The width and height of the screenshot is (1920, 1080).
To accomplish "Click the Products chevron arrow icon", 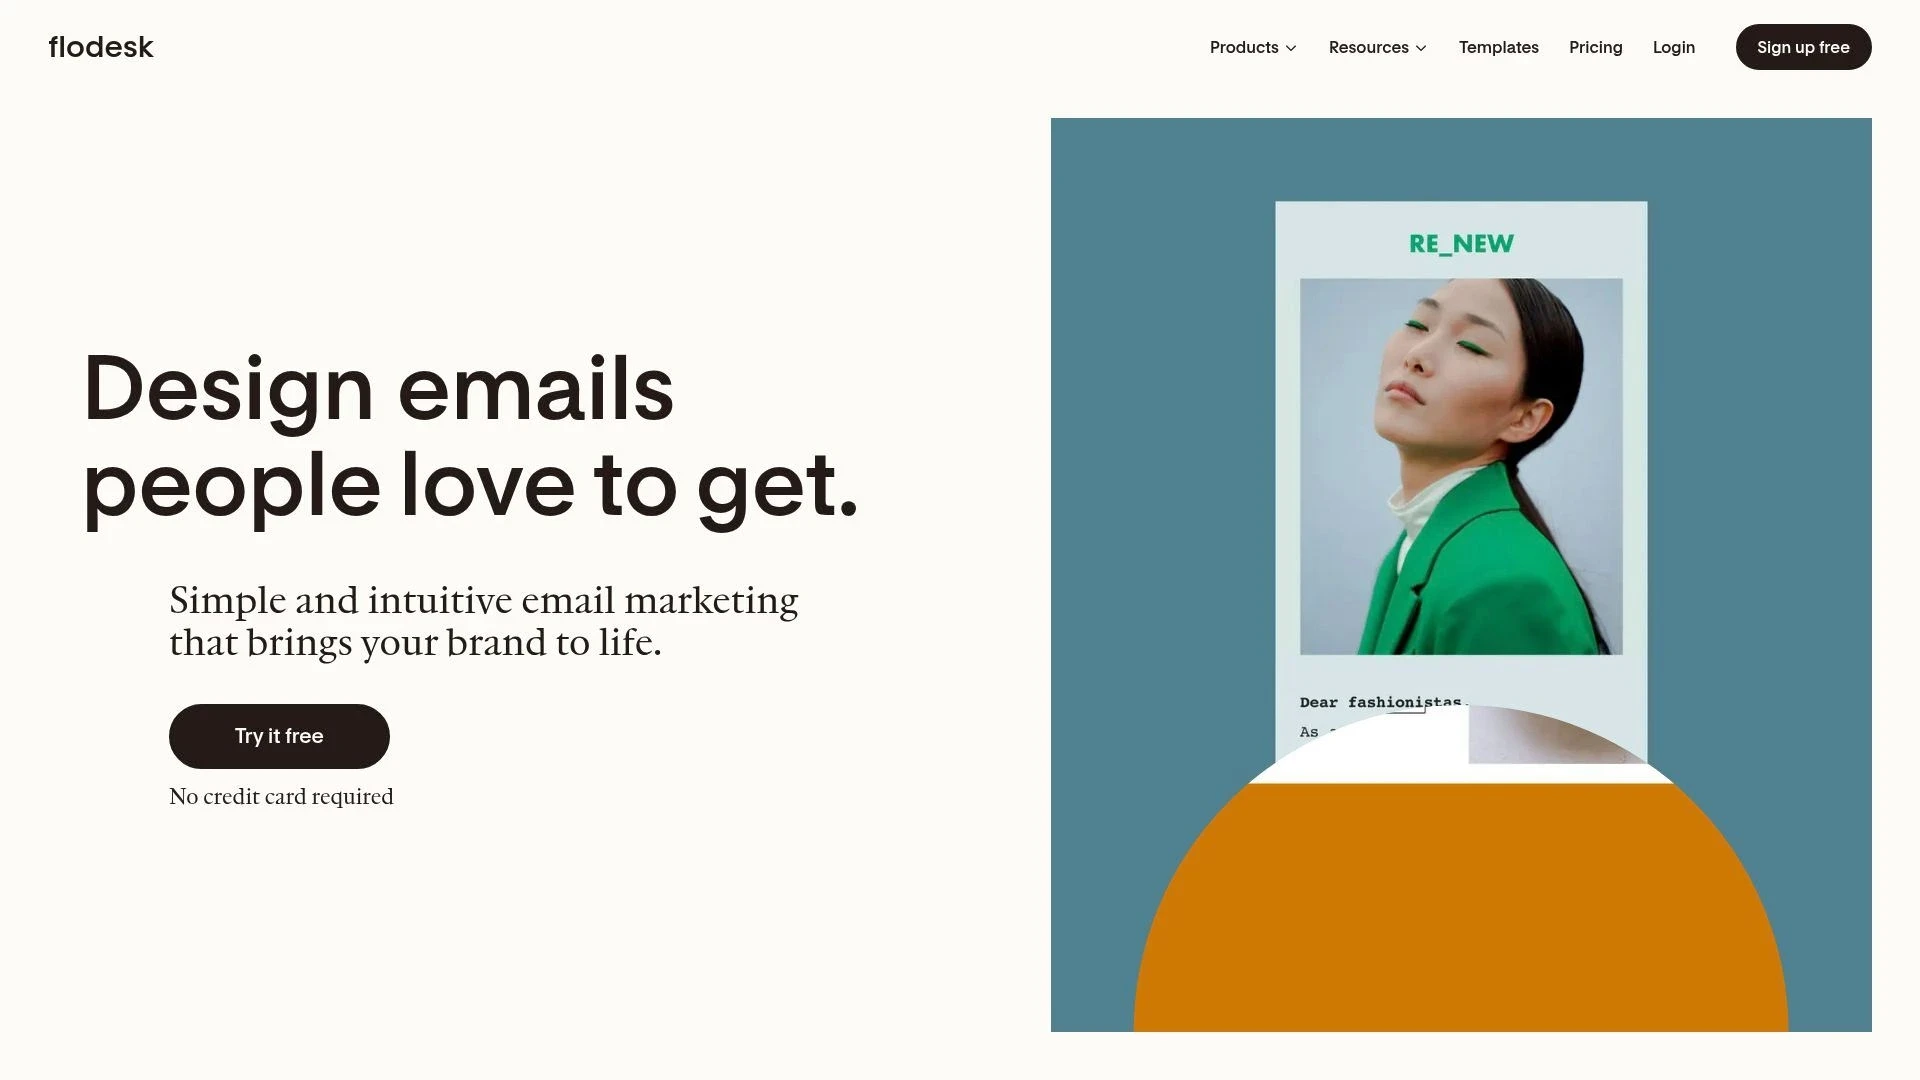I will (1291, 47).
